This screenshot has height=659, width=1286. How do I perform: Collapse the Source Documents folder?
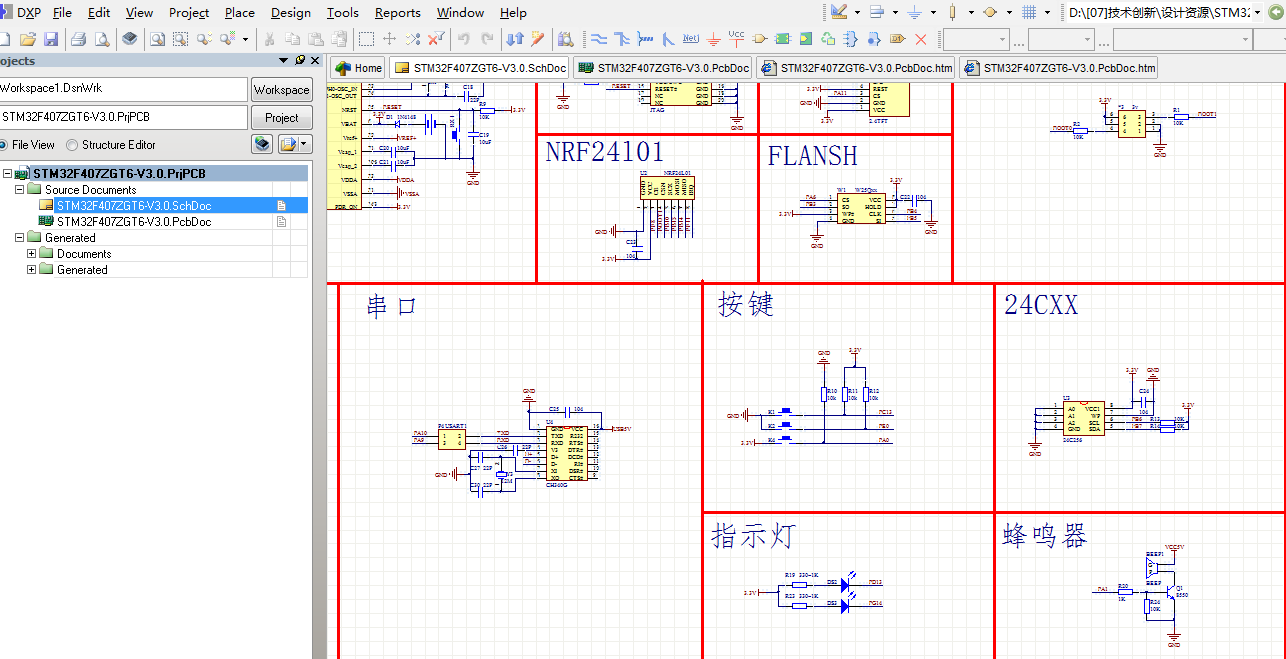19,189
